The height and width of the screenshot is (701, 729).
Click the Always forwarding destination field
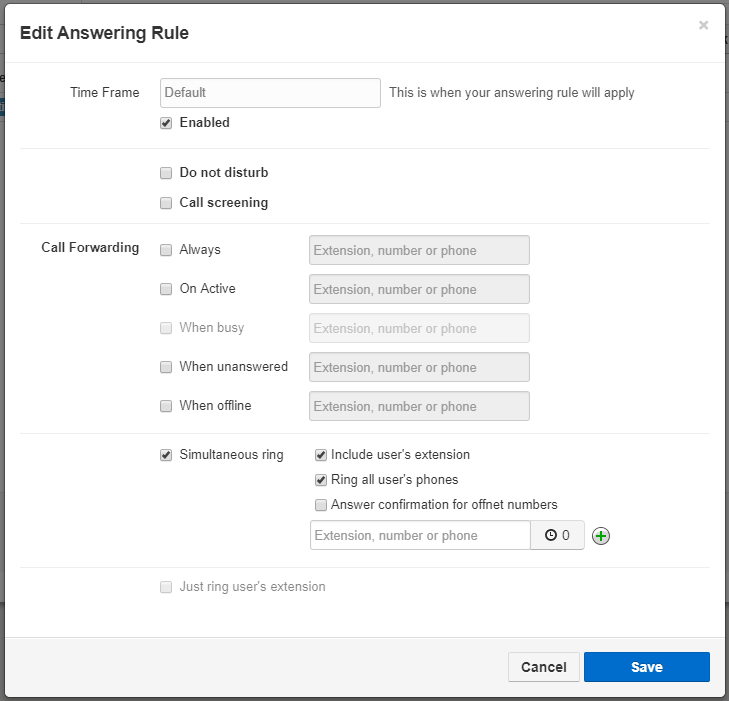click(x=419, y=250)
